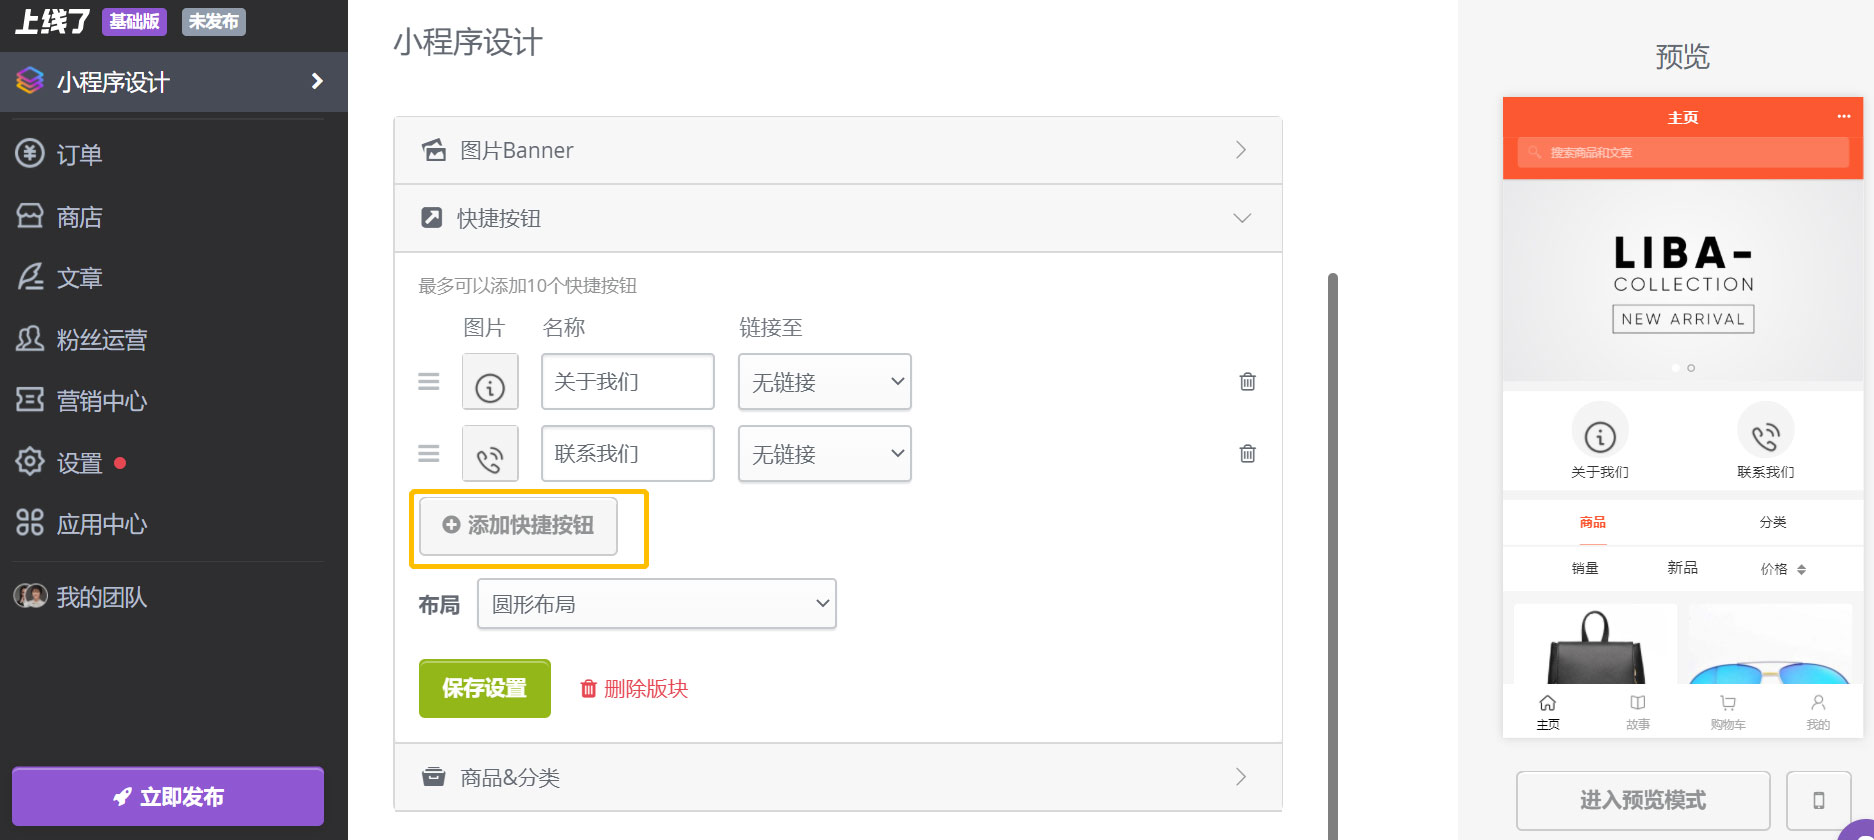Screen dimensions: 1874x840
Task: Expand the 商品&分类 section
Action: [x=838, y=777]
